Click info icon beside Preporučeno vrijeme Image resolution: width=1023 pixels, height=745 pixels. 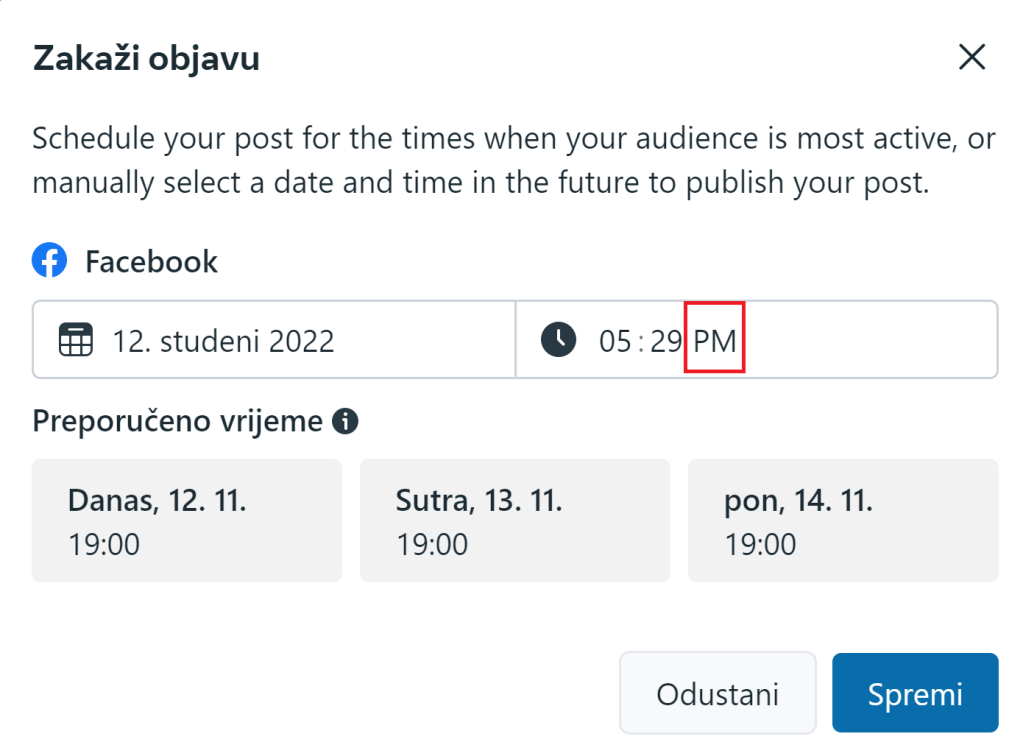pos(345,422)
